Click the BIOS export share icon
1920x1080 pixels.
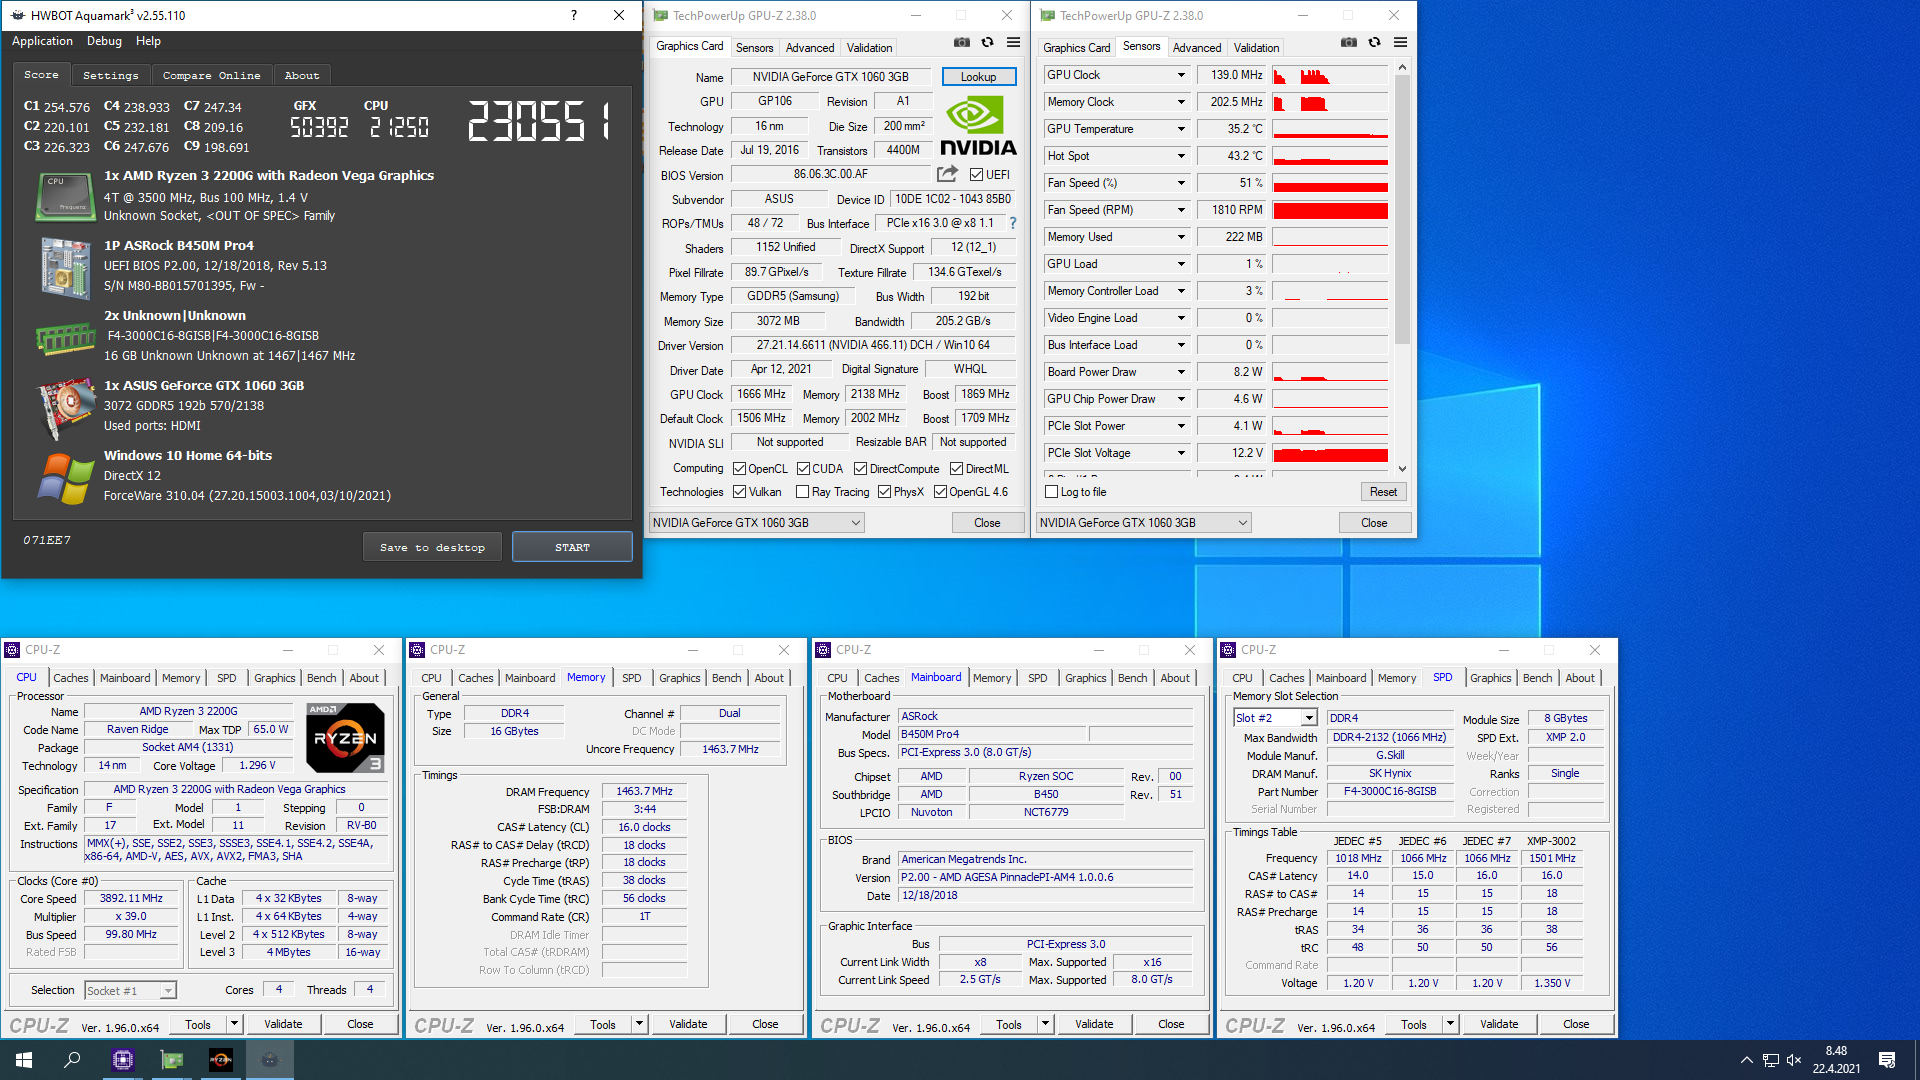click(947, 174)
